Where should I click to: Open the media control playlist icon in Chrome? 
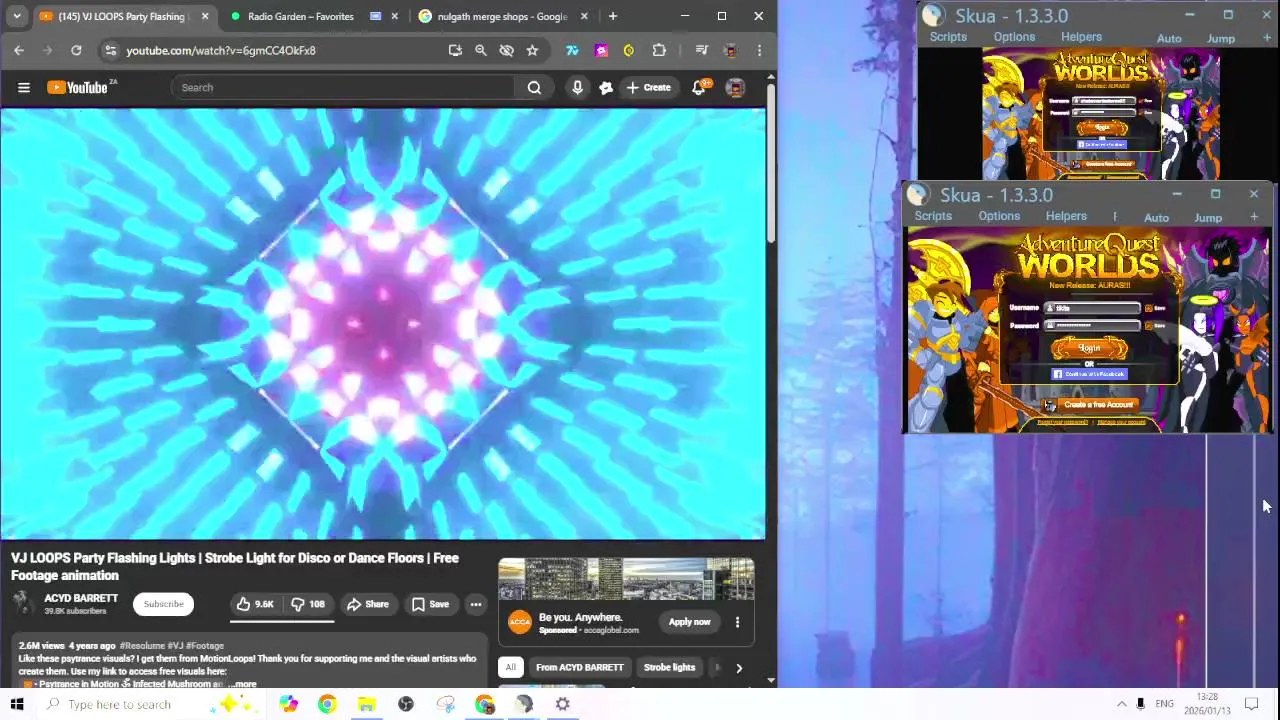click(701, 50)
